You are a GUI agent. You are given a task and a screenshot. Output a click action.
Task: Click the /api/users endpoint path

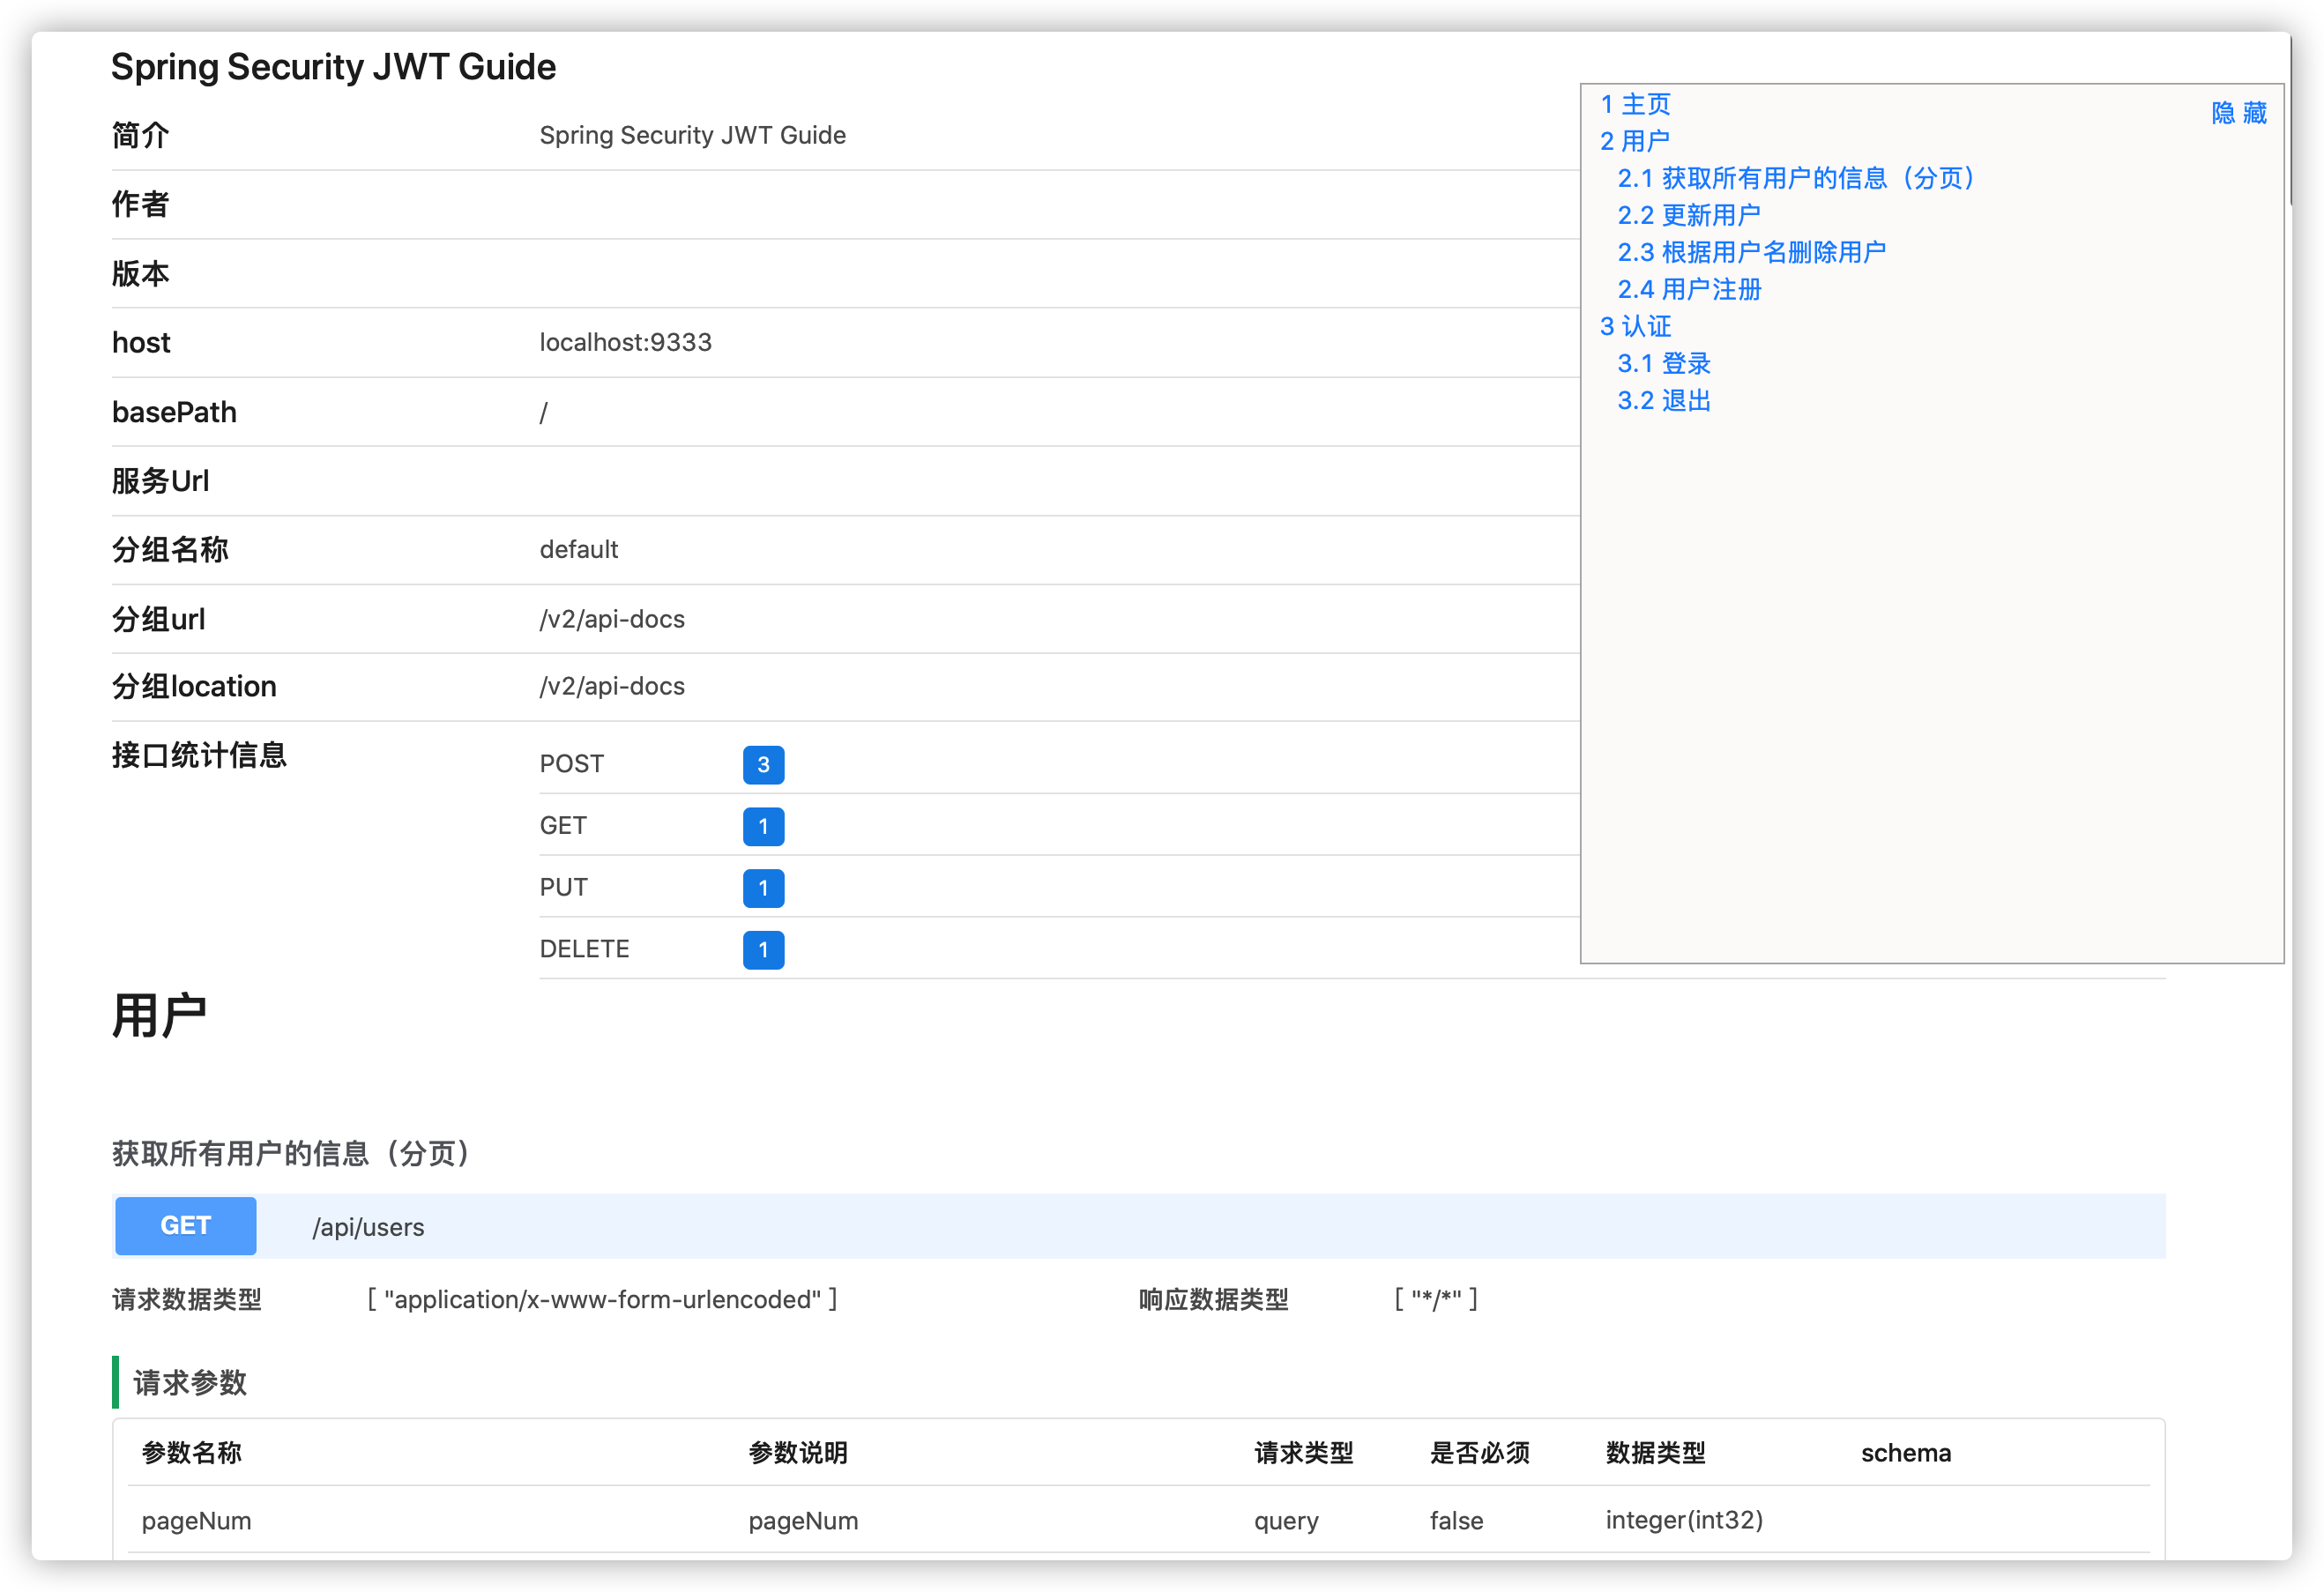tap(368, 1227)
